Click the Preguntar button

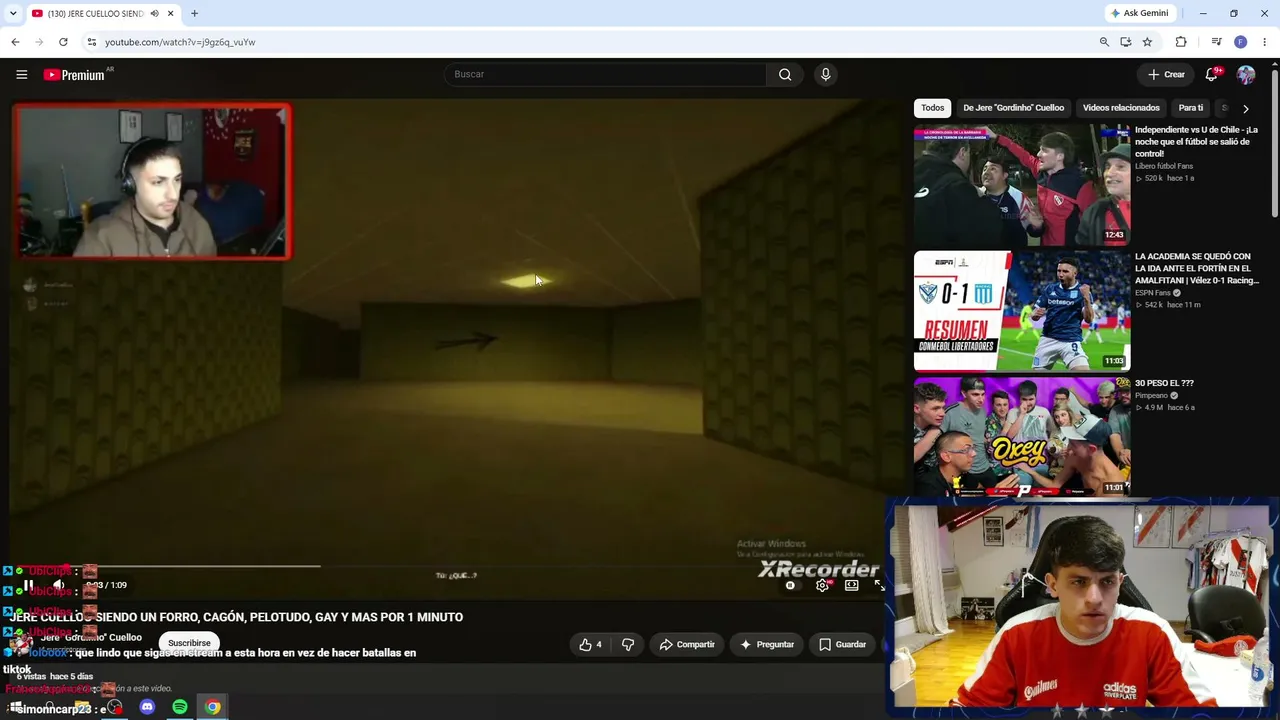coord(766,645)
